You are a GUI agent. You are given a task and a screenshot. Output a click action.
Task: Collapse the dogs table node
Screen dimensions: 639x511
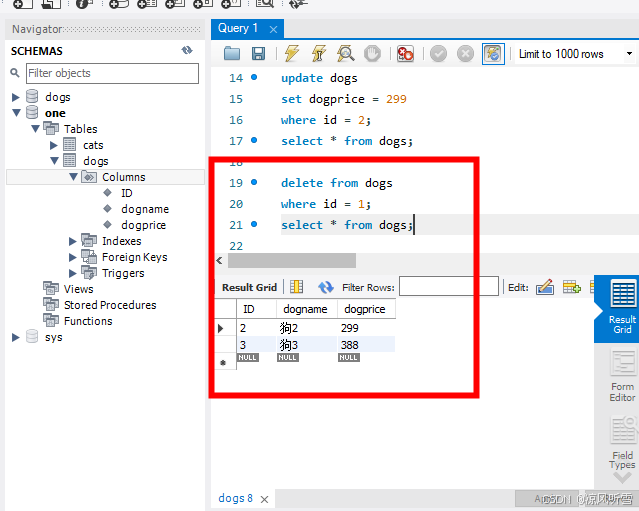(x=55, y=161)
